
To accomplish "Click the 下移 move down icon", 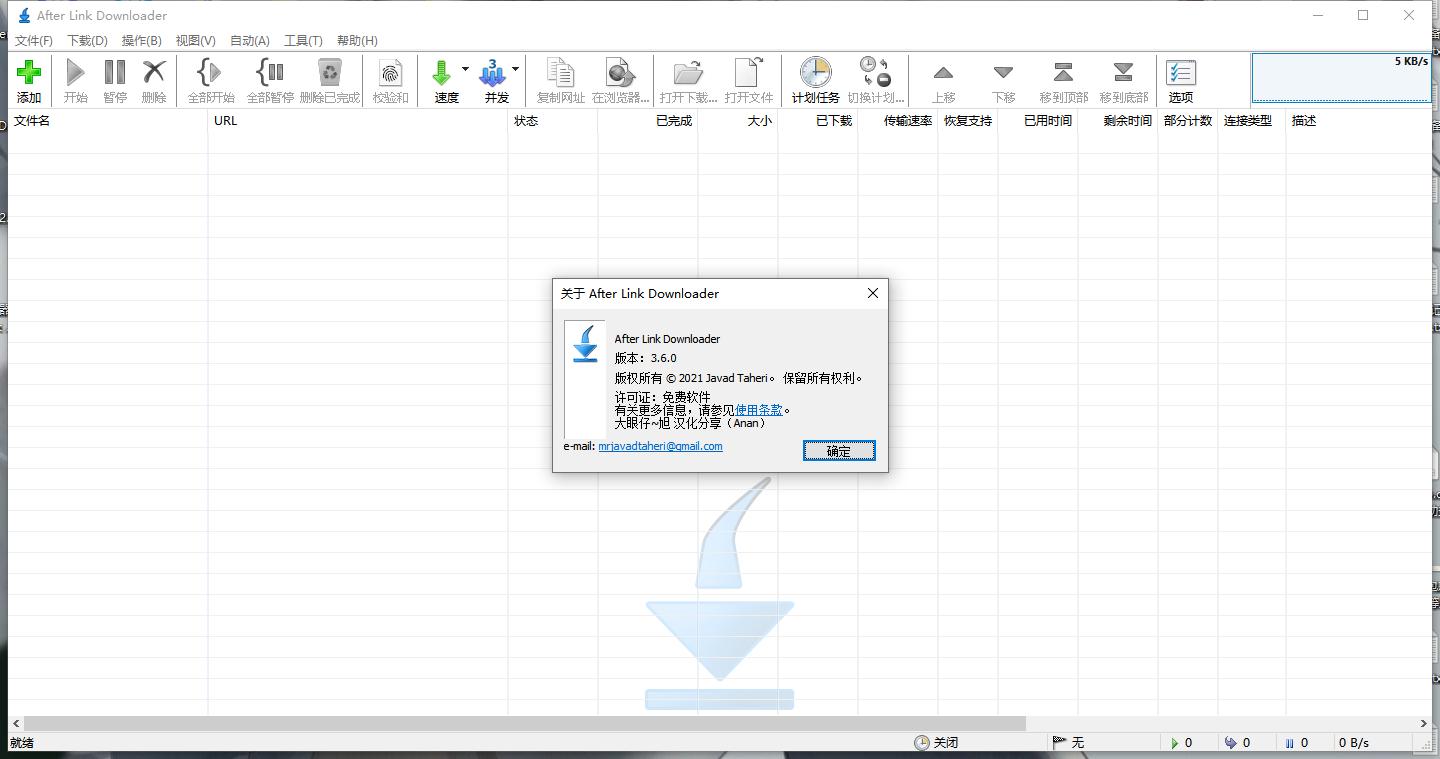I will pyautogui.click(x=1003, y=73).
